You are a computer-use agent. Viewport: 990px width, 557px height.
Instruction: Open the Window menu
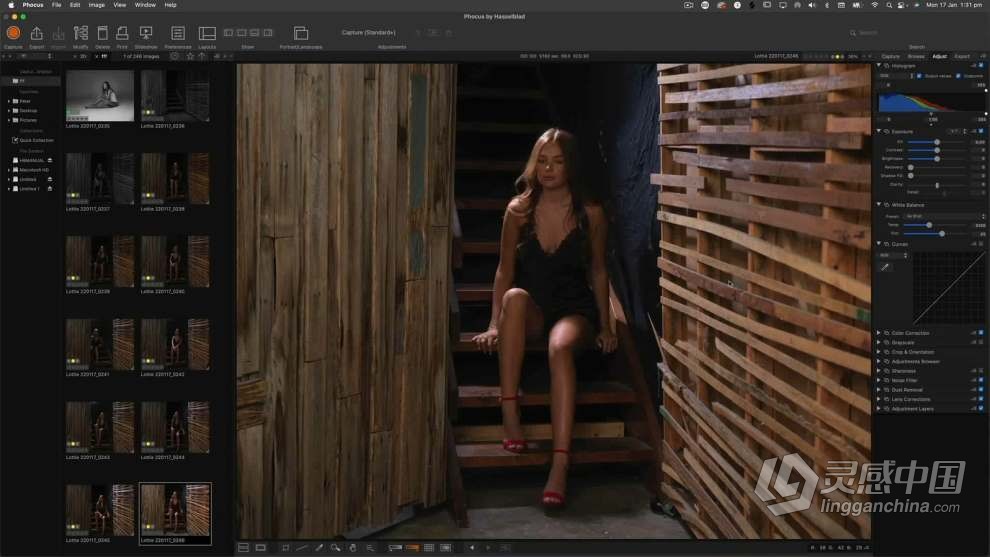[145, 5]
